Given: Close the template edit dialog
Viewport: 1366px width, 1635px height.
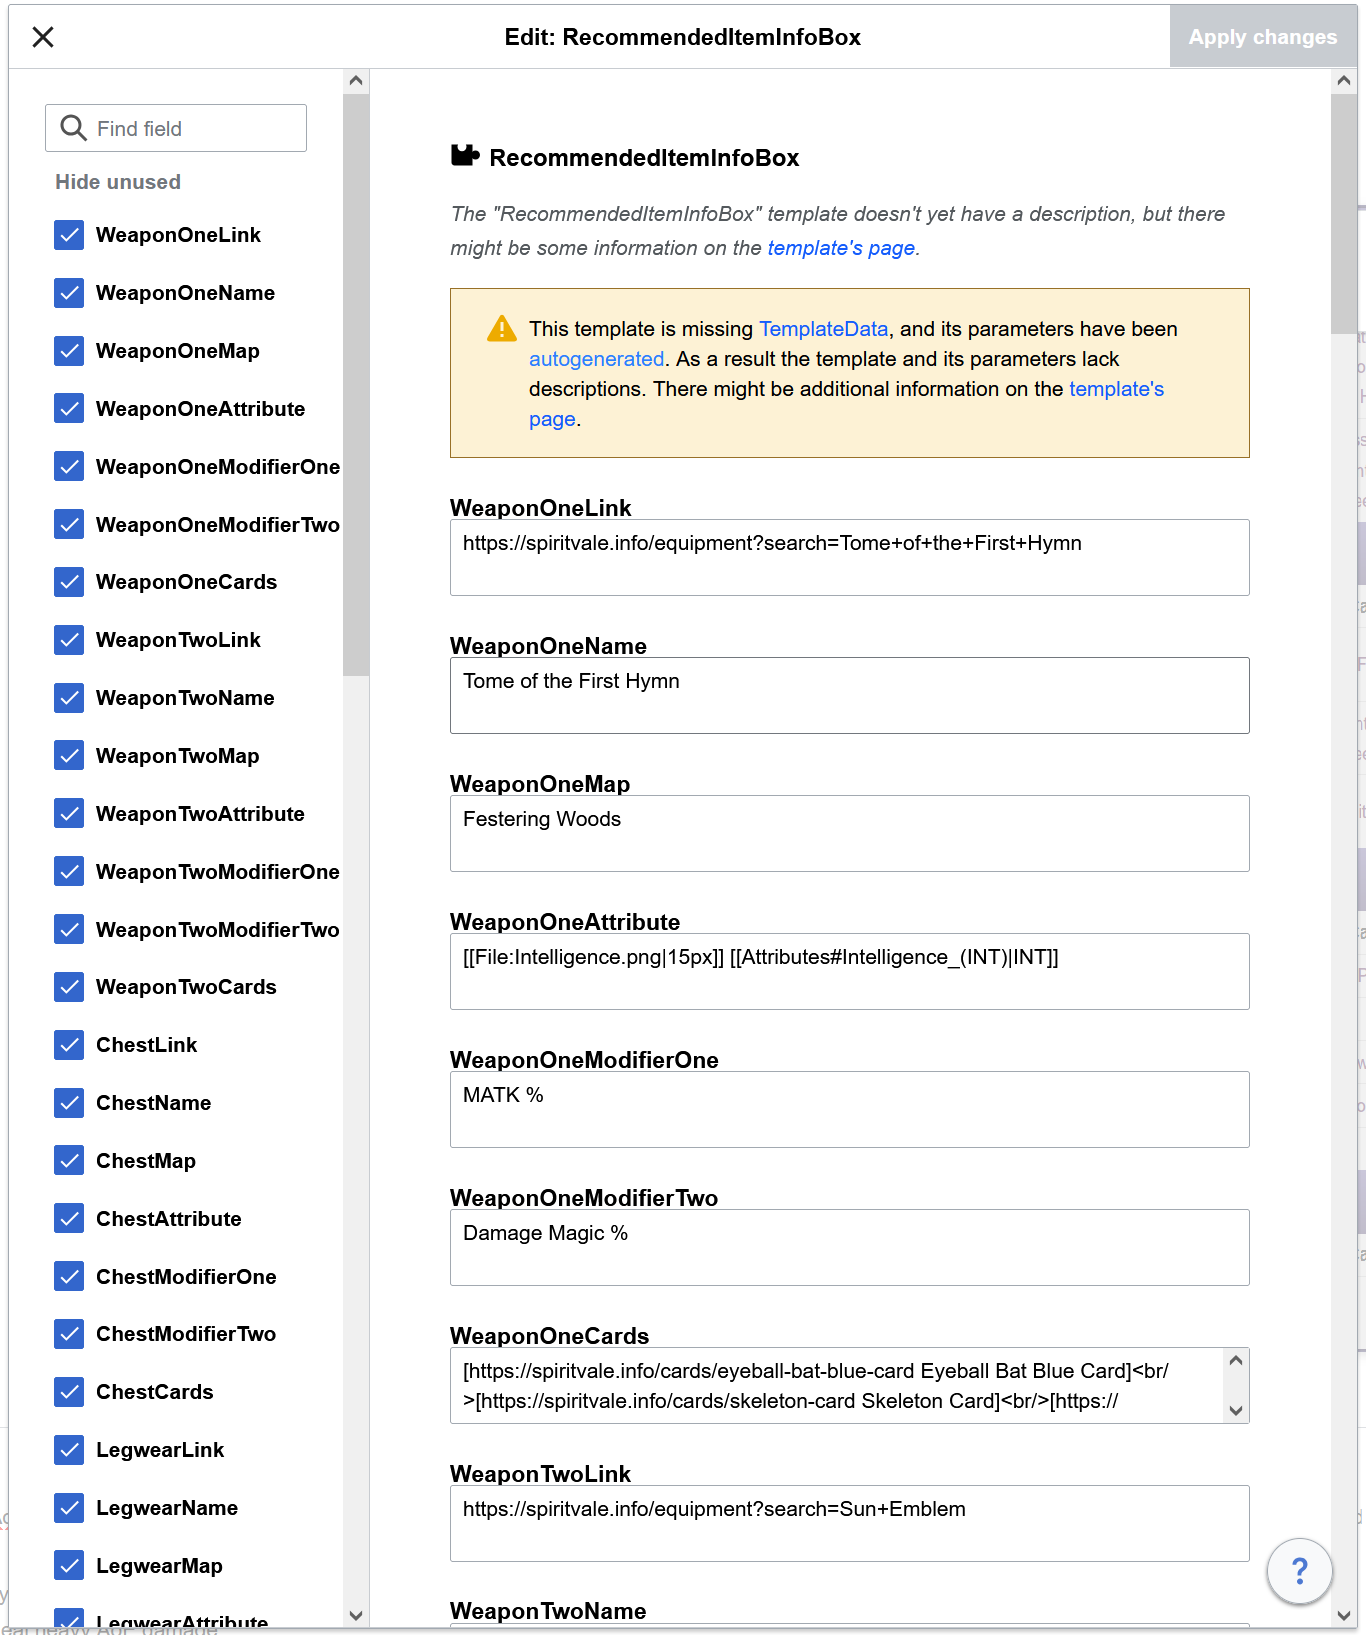Looking at the screenshot, I should pyautogui.click(x=43, y=37).
